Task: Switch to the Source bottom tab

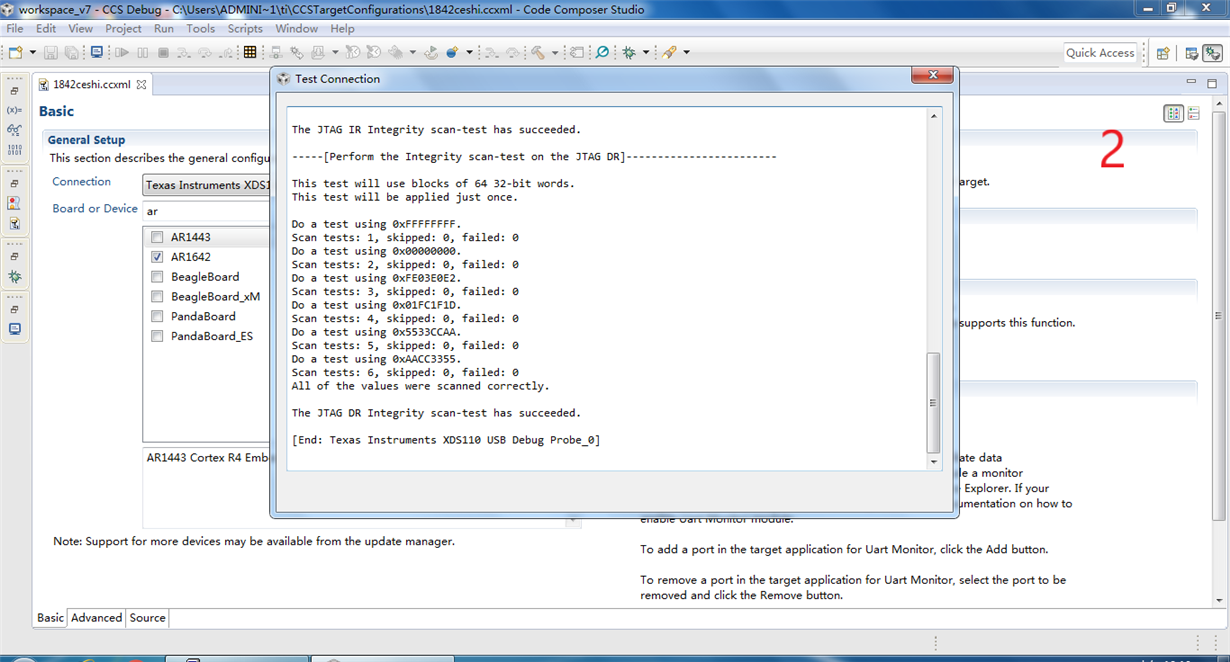Action: 147,618
